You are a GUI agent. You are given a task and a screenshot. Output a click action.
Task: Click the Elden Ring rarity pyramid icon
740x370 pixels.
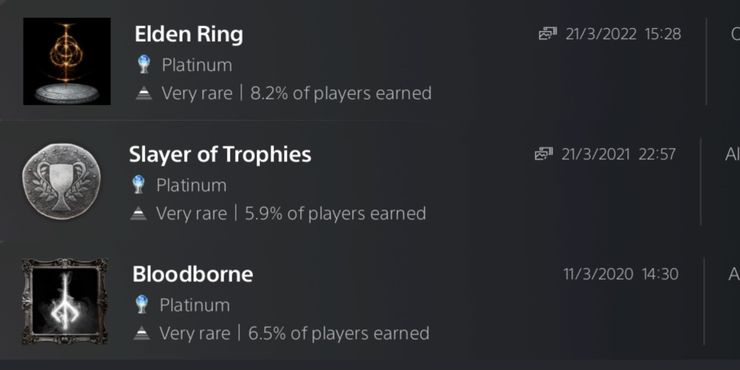pyautogui.click(x=144, y=93)
